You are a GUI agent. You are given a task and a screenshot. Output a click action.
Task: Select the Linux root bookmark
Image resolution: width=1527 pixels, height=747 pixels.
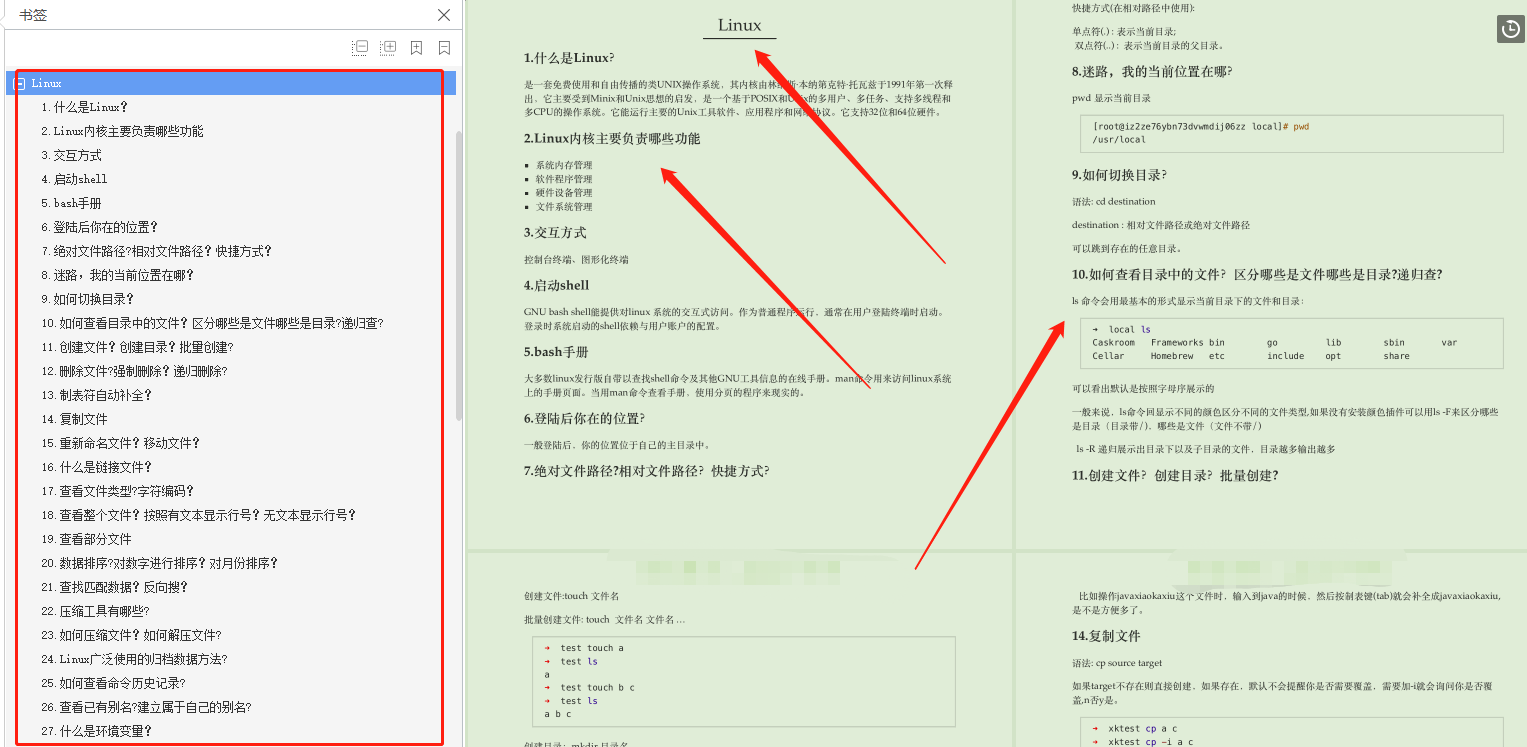click(x=46, y=83)
